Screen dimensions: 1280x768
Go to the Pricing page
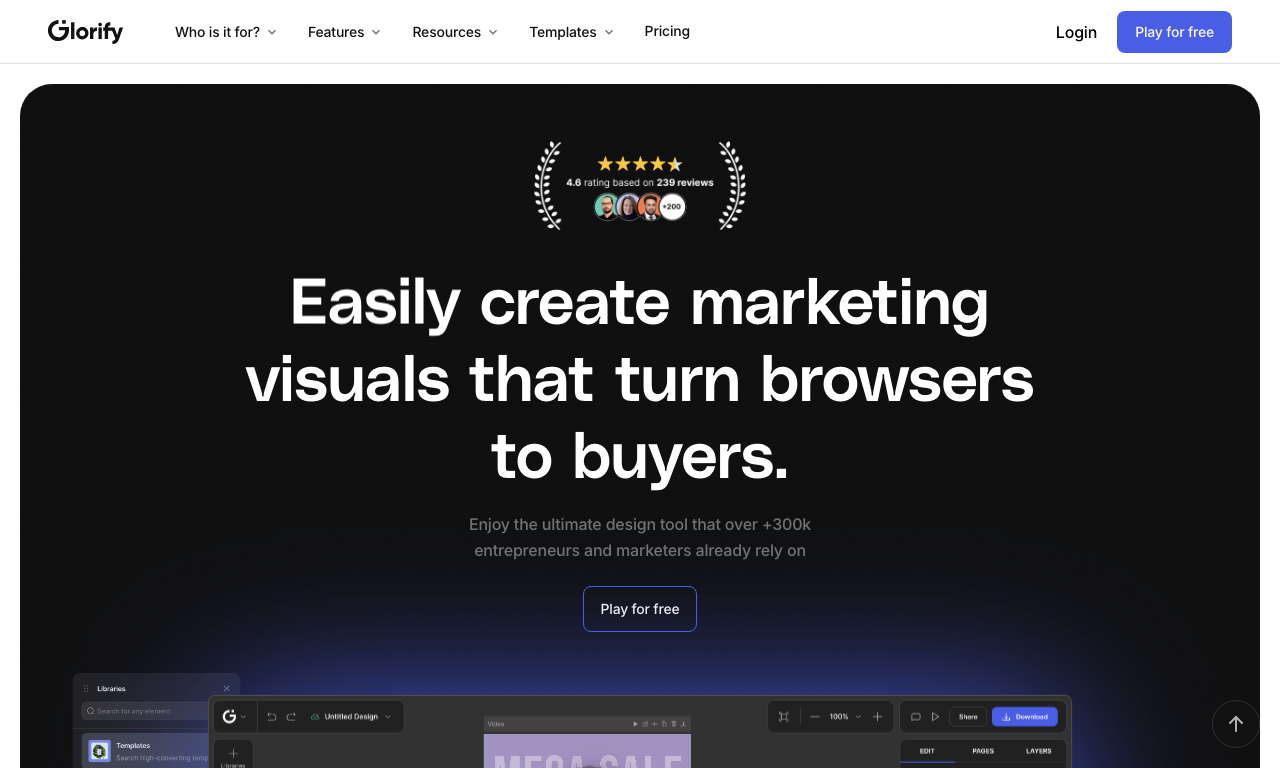click(667, 31)
